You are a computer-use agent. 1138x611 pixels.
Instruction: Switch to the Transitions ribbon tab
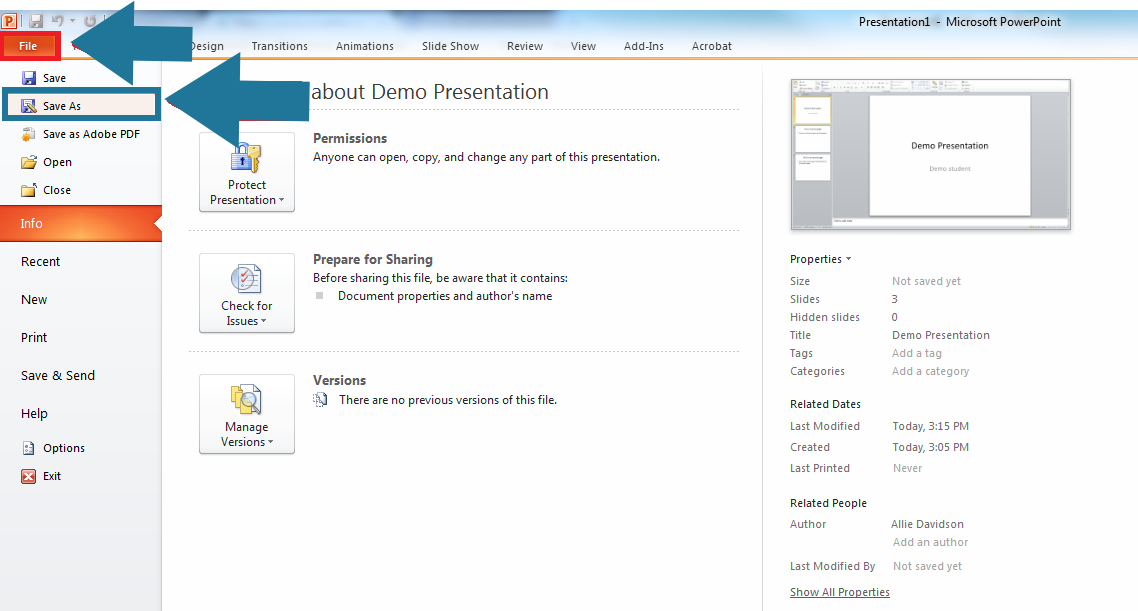pyautogui.click(x=279, y=46)
